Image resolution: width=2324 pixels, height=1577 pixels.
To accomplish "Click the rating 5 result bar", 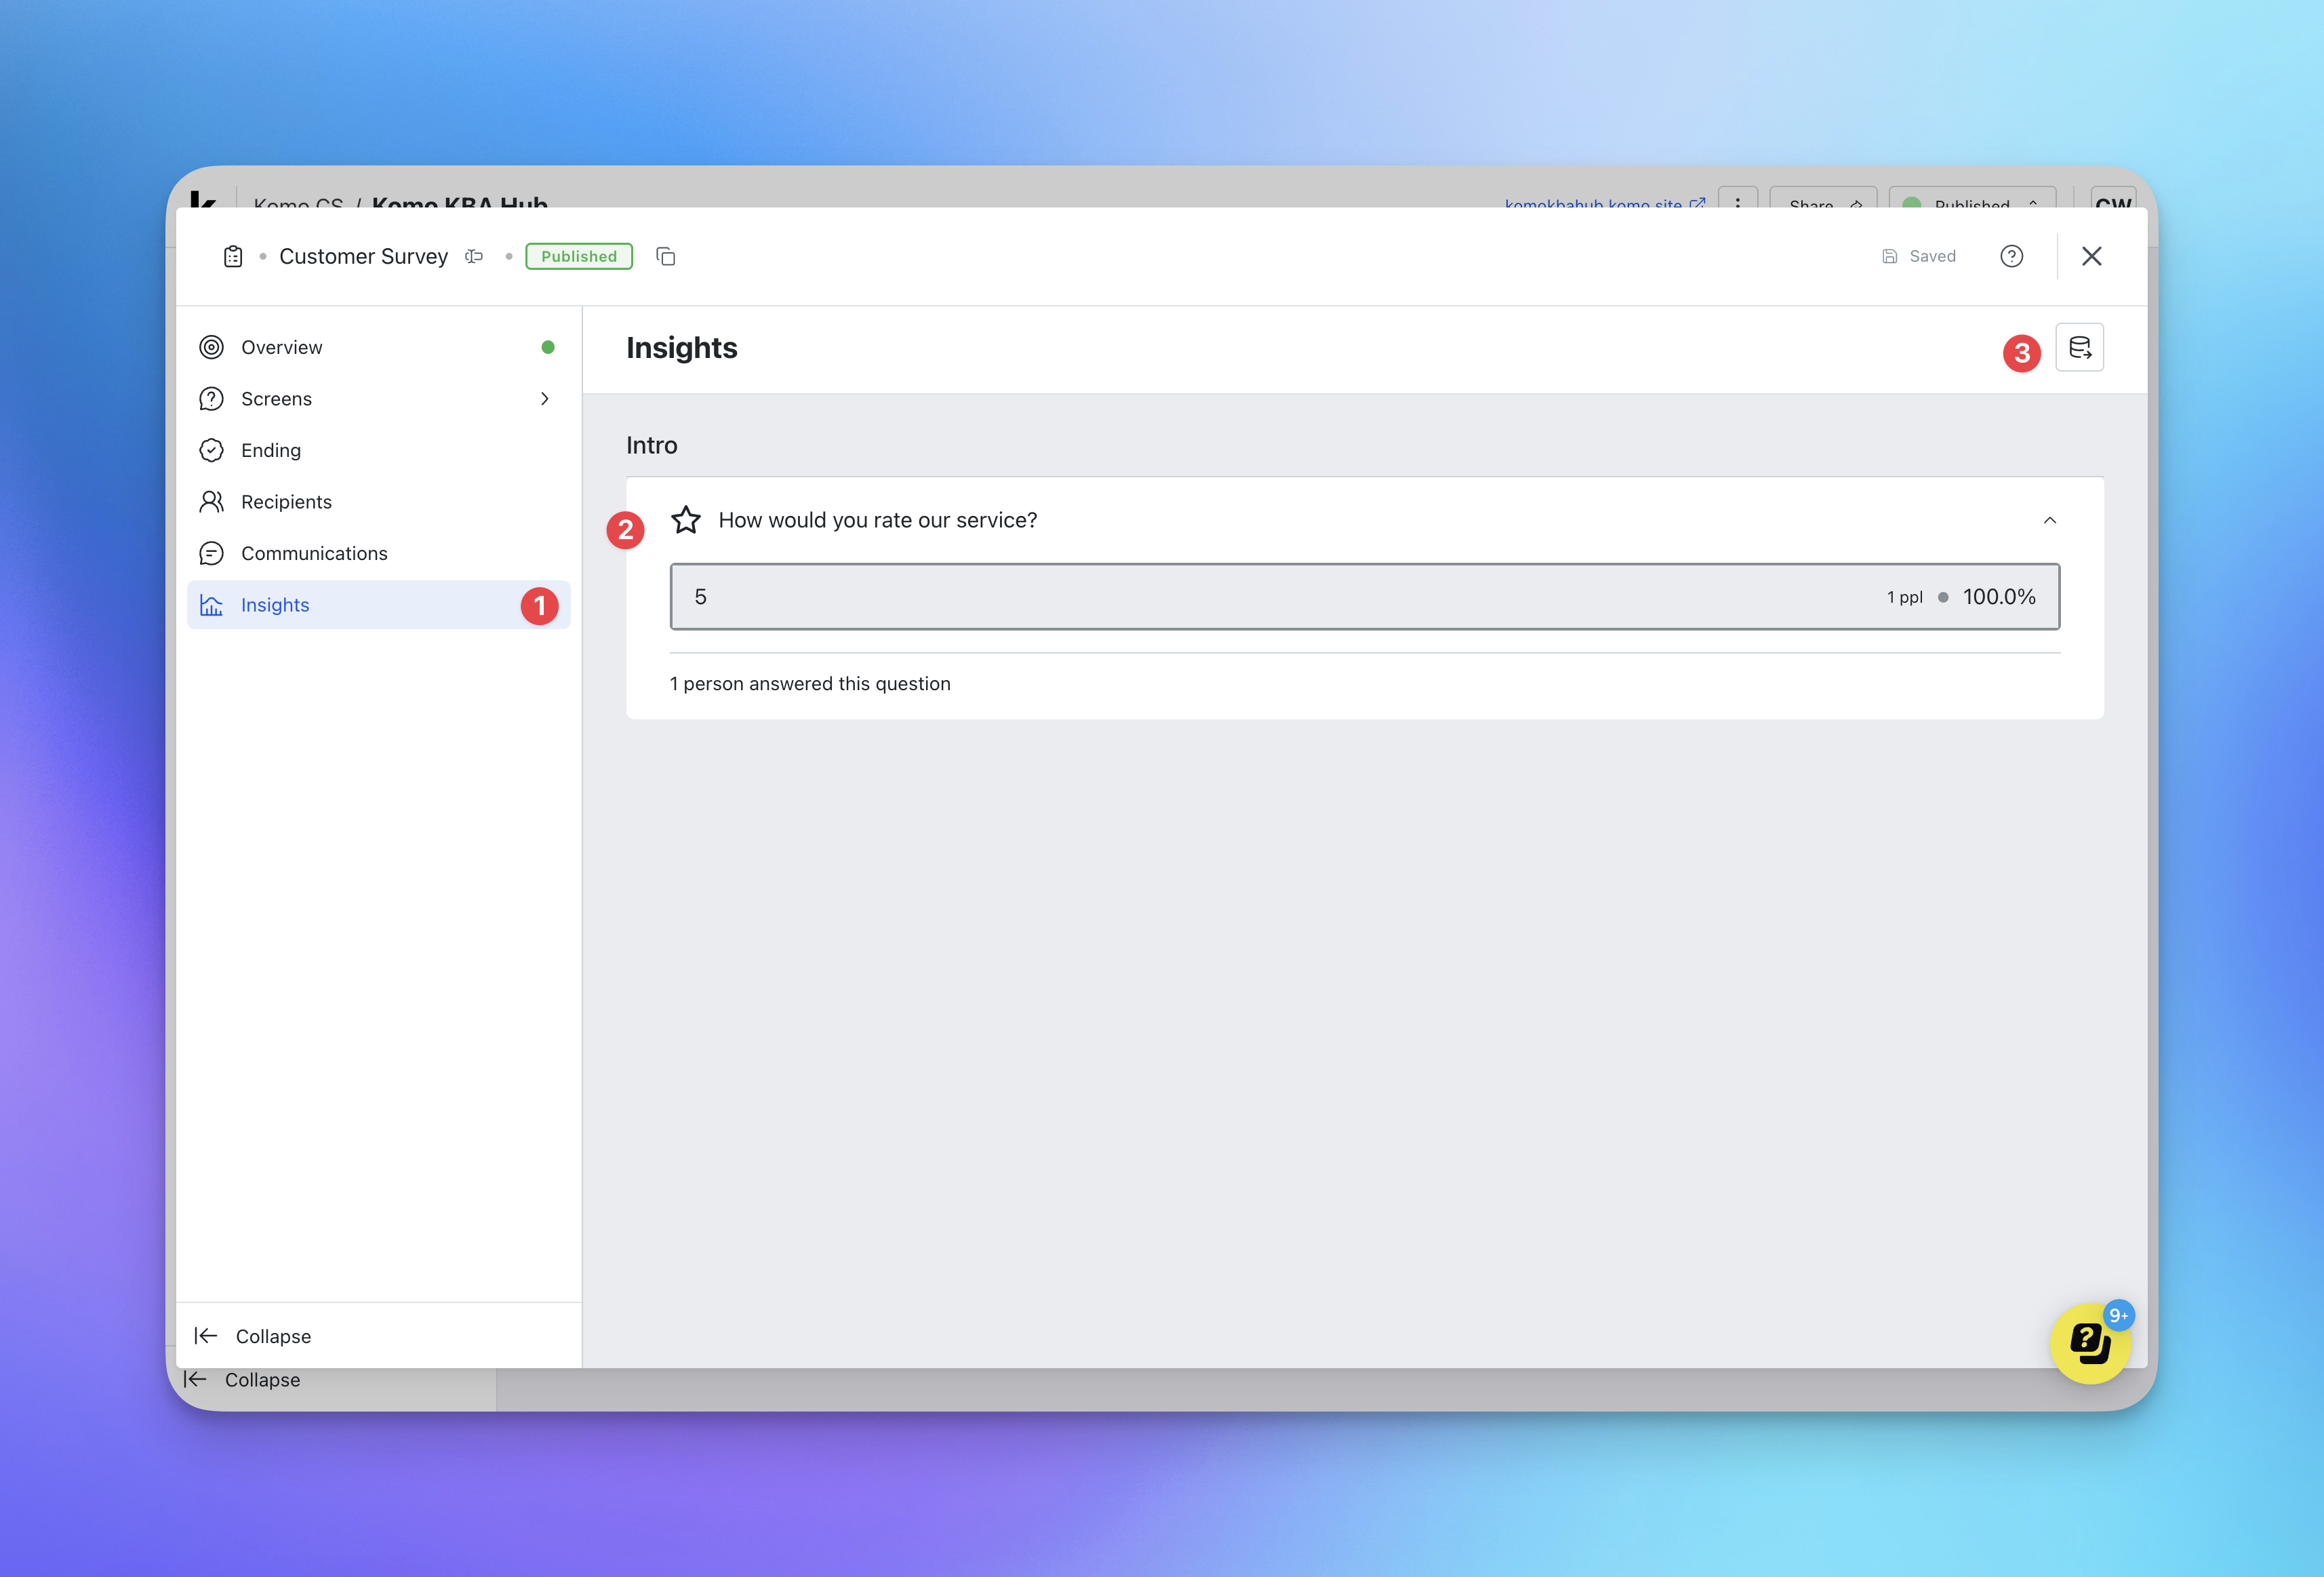I will point(1364,597).
